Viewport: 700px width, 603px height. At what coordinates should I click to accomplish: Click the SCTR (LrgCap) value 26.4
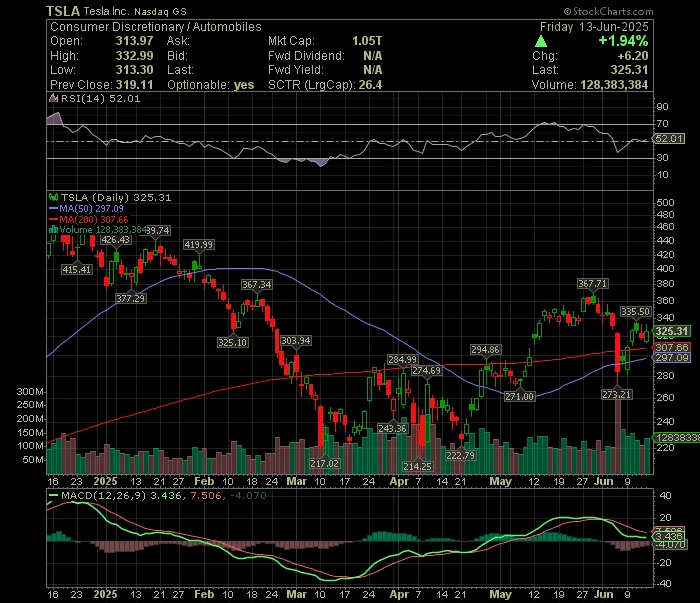tap(370, 85)
